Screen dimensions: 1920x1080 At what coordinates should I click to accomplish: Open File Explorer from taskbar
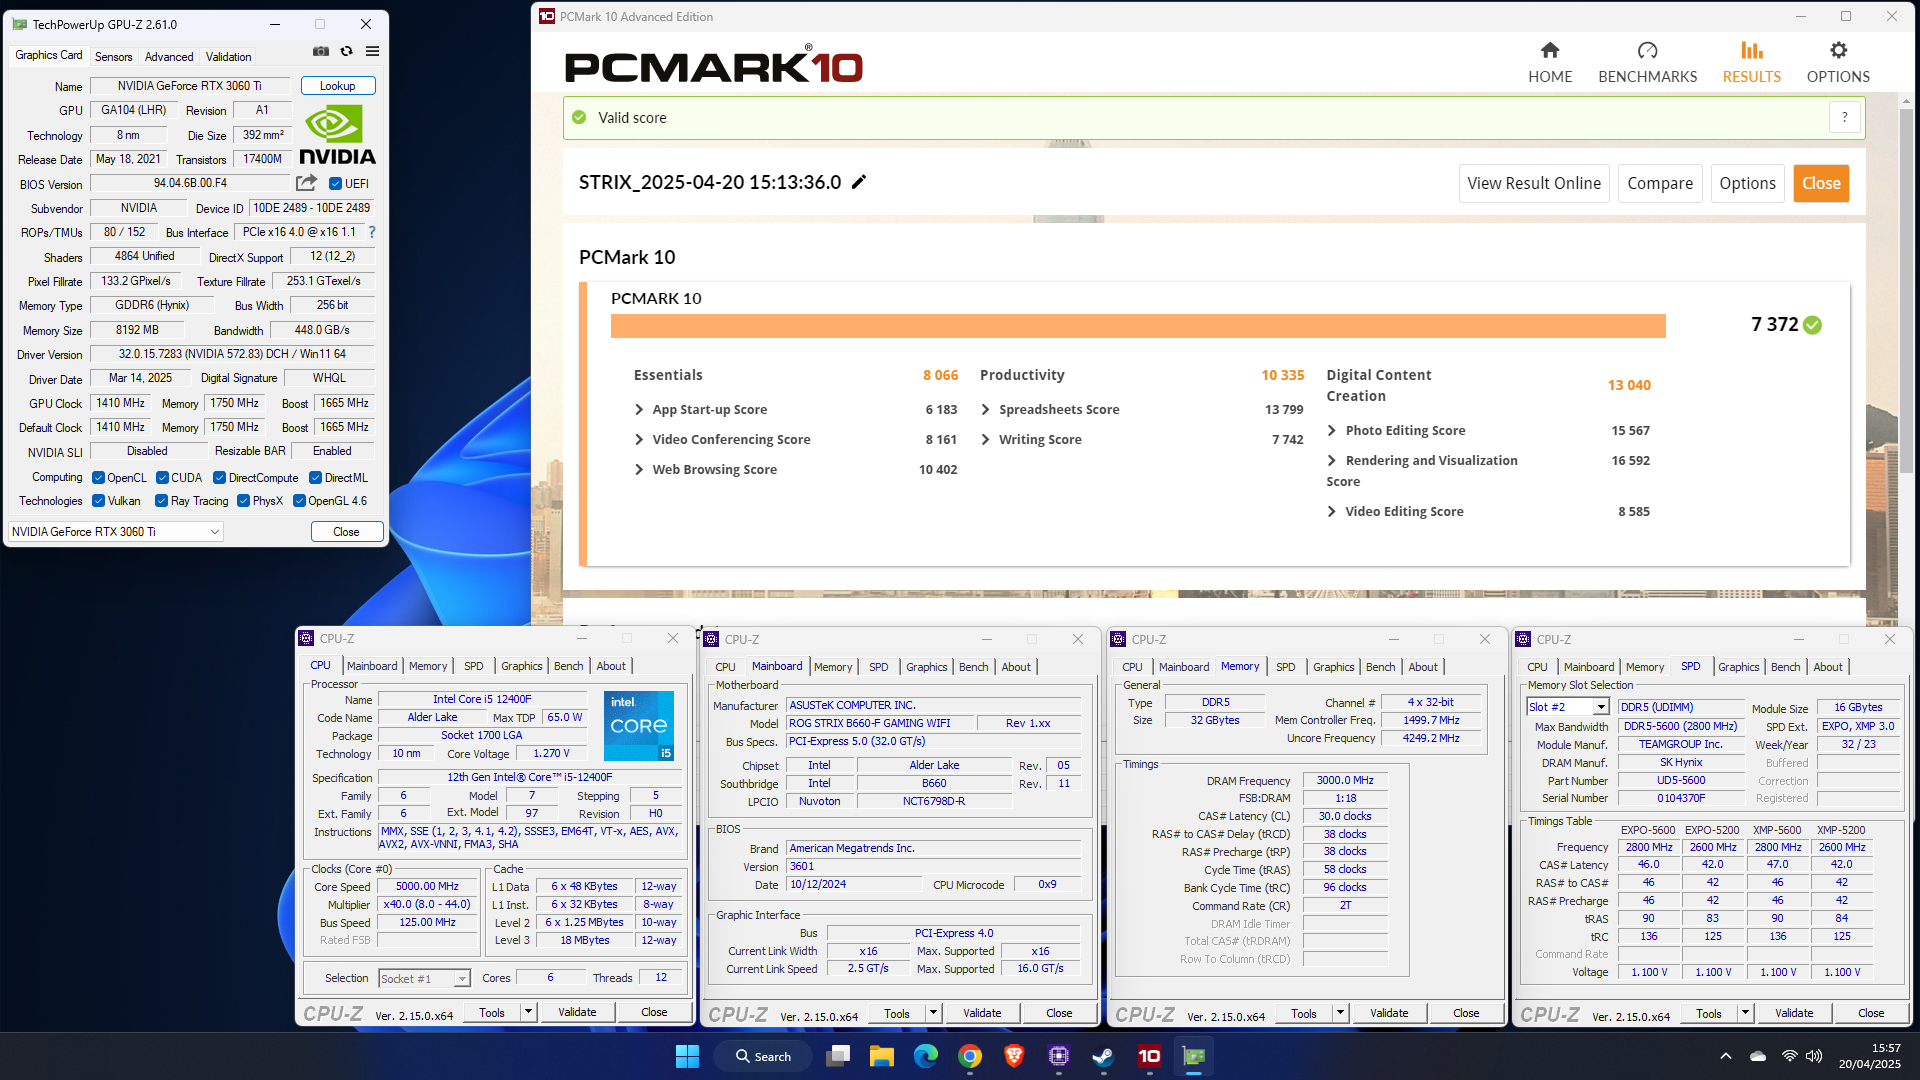click(x=881, y=1056)
